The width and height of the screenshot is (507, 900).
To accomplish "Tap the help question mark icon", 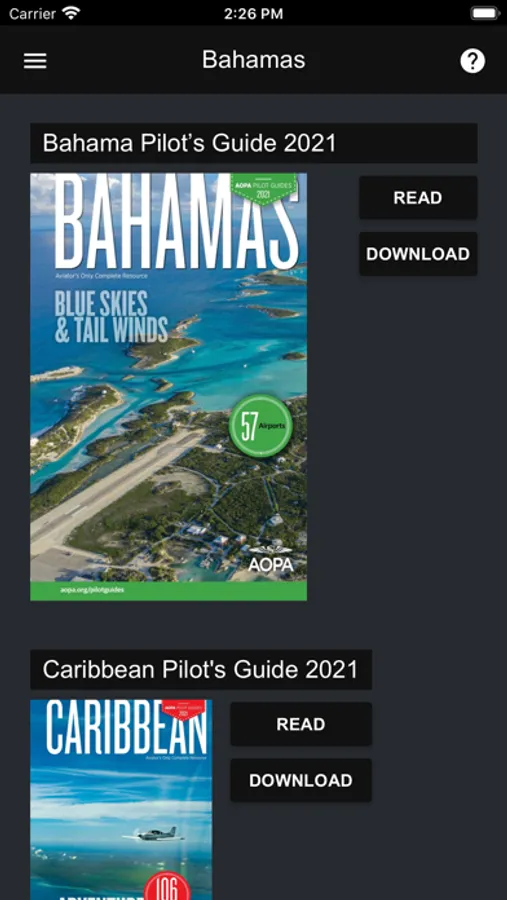I will pyautogui.click(x=473, y=61).
